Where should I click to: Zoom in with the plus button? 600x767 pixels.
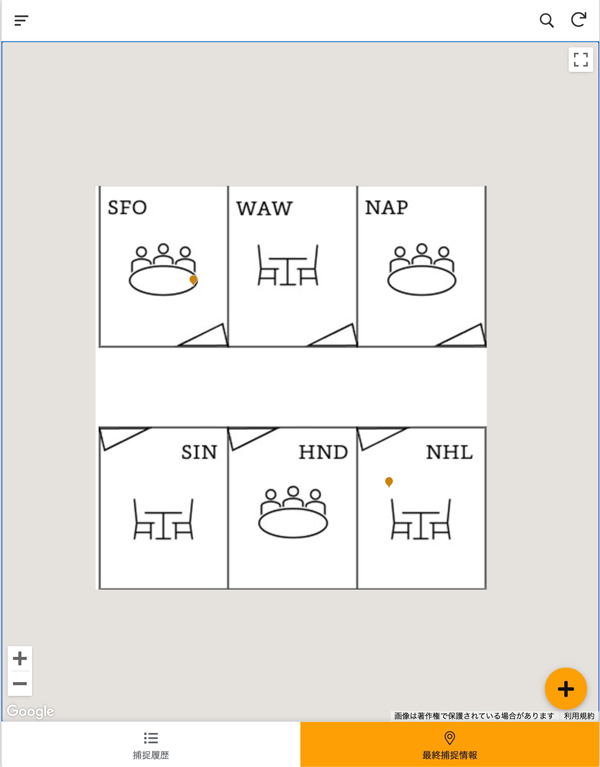(x=20, y=658)
